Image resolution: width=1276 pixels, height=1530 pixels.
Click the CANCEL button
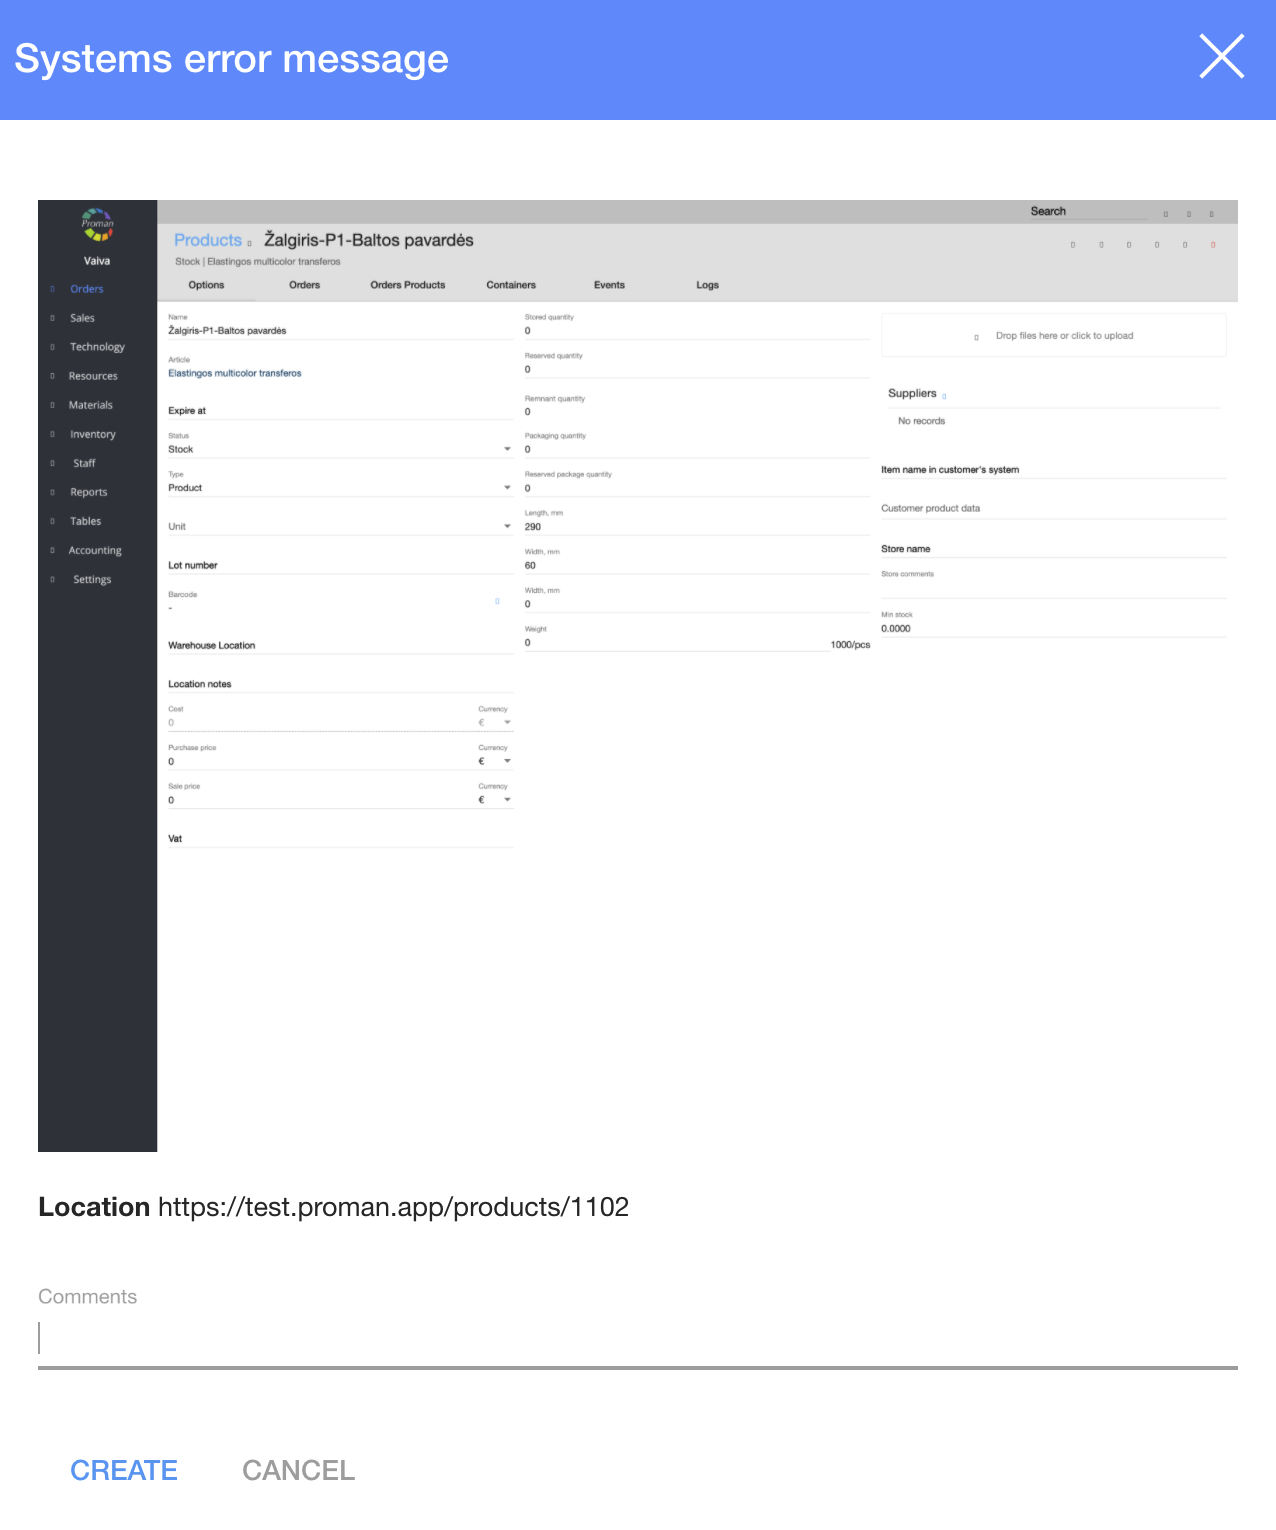click(298, 1470)
